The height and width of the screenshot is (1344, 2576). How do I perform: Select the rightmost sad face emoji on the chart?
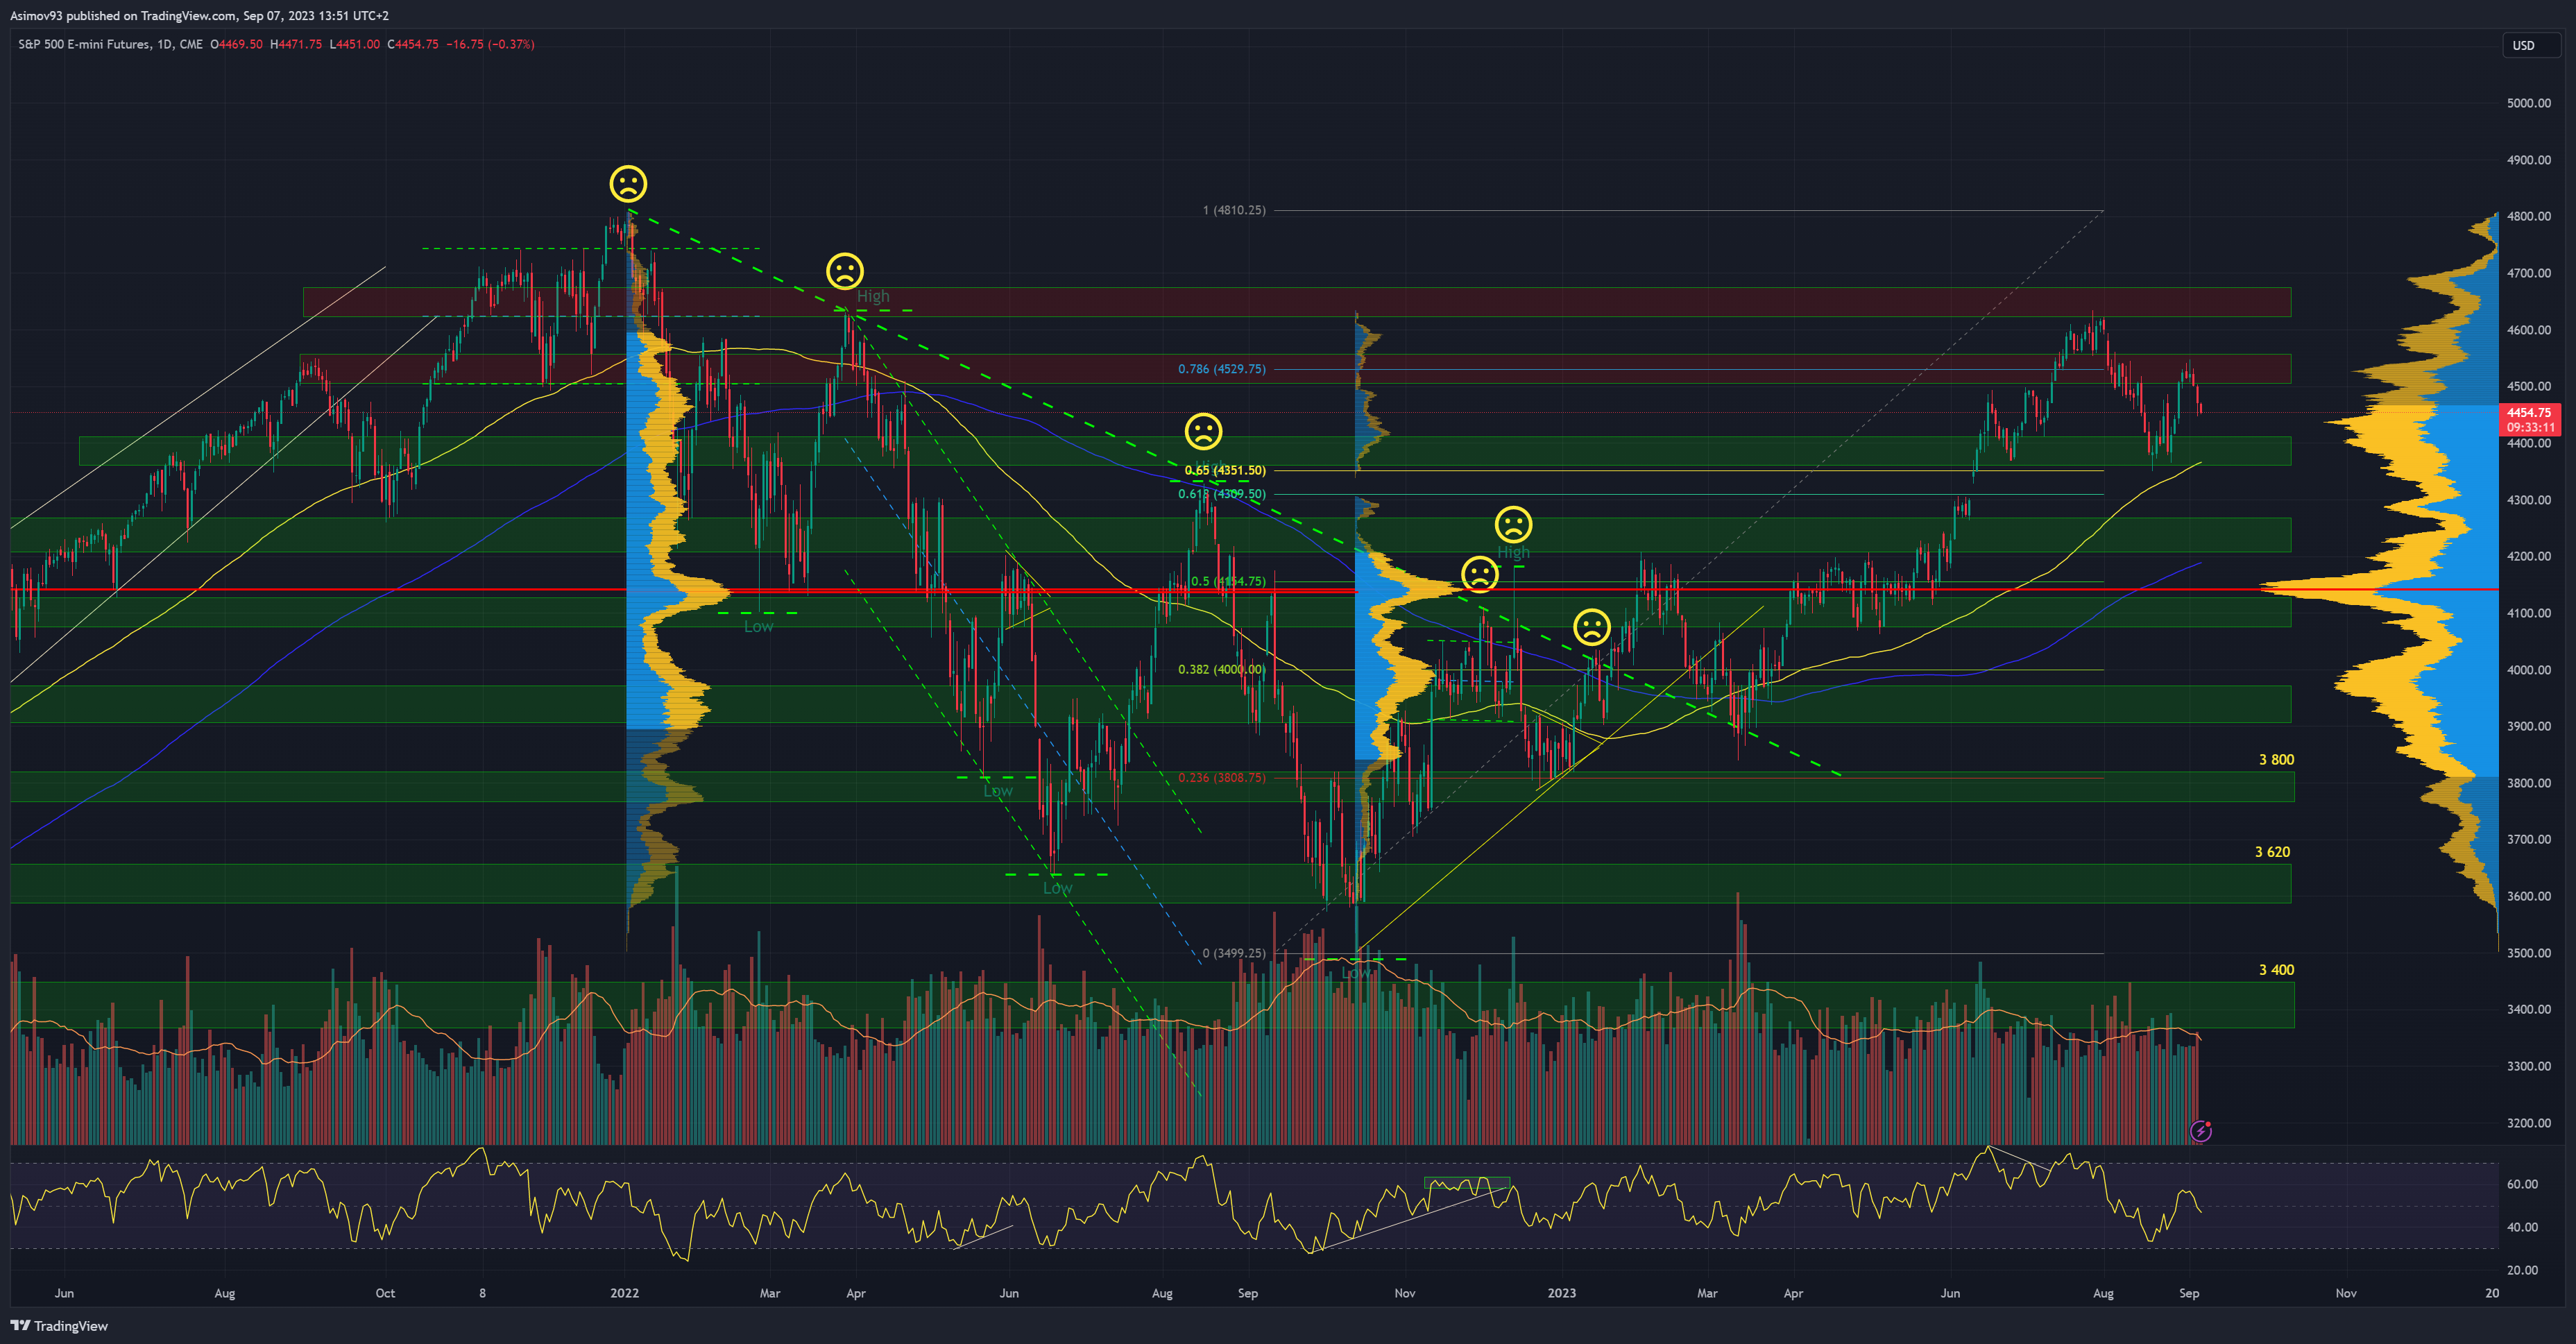(x=1591, y=627)
